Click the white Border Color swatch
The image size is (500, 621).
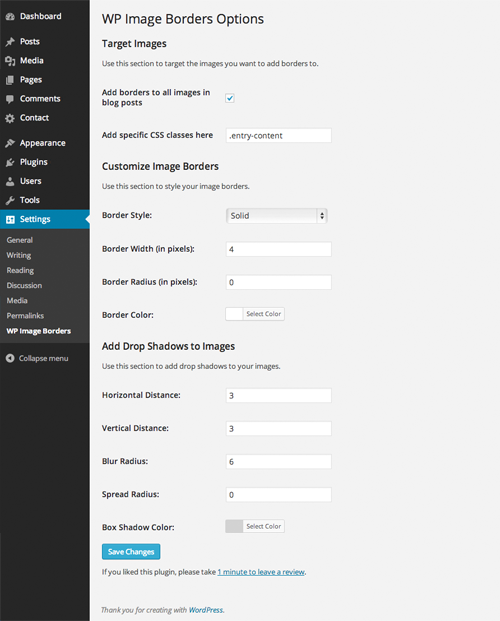234,314
